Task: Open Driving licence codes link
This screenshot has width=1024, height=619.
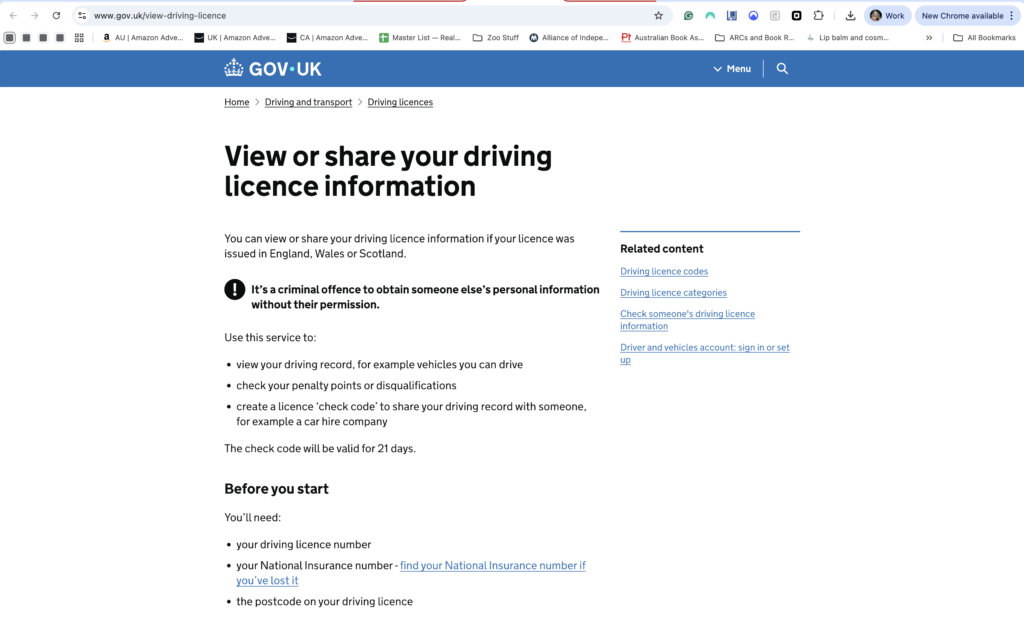Action: click(x=663, y=271)
